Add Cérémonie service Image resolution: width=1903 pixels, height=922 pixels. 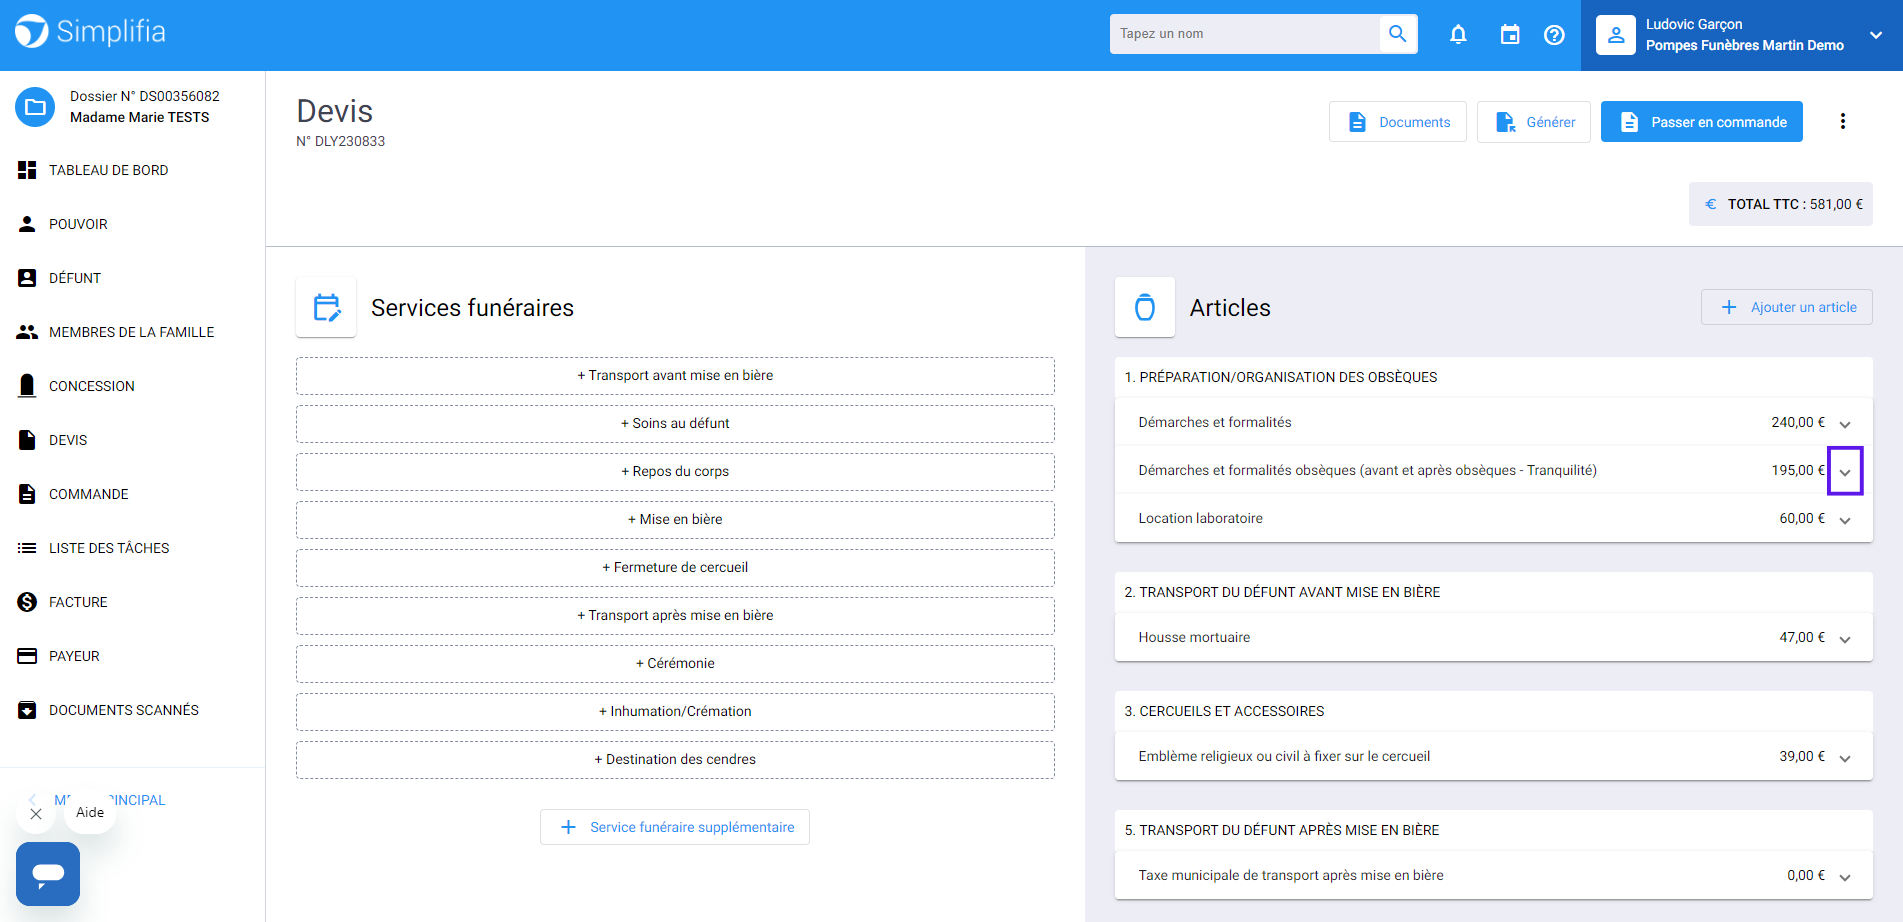point(675,664)
